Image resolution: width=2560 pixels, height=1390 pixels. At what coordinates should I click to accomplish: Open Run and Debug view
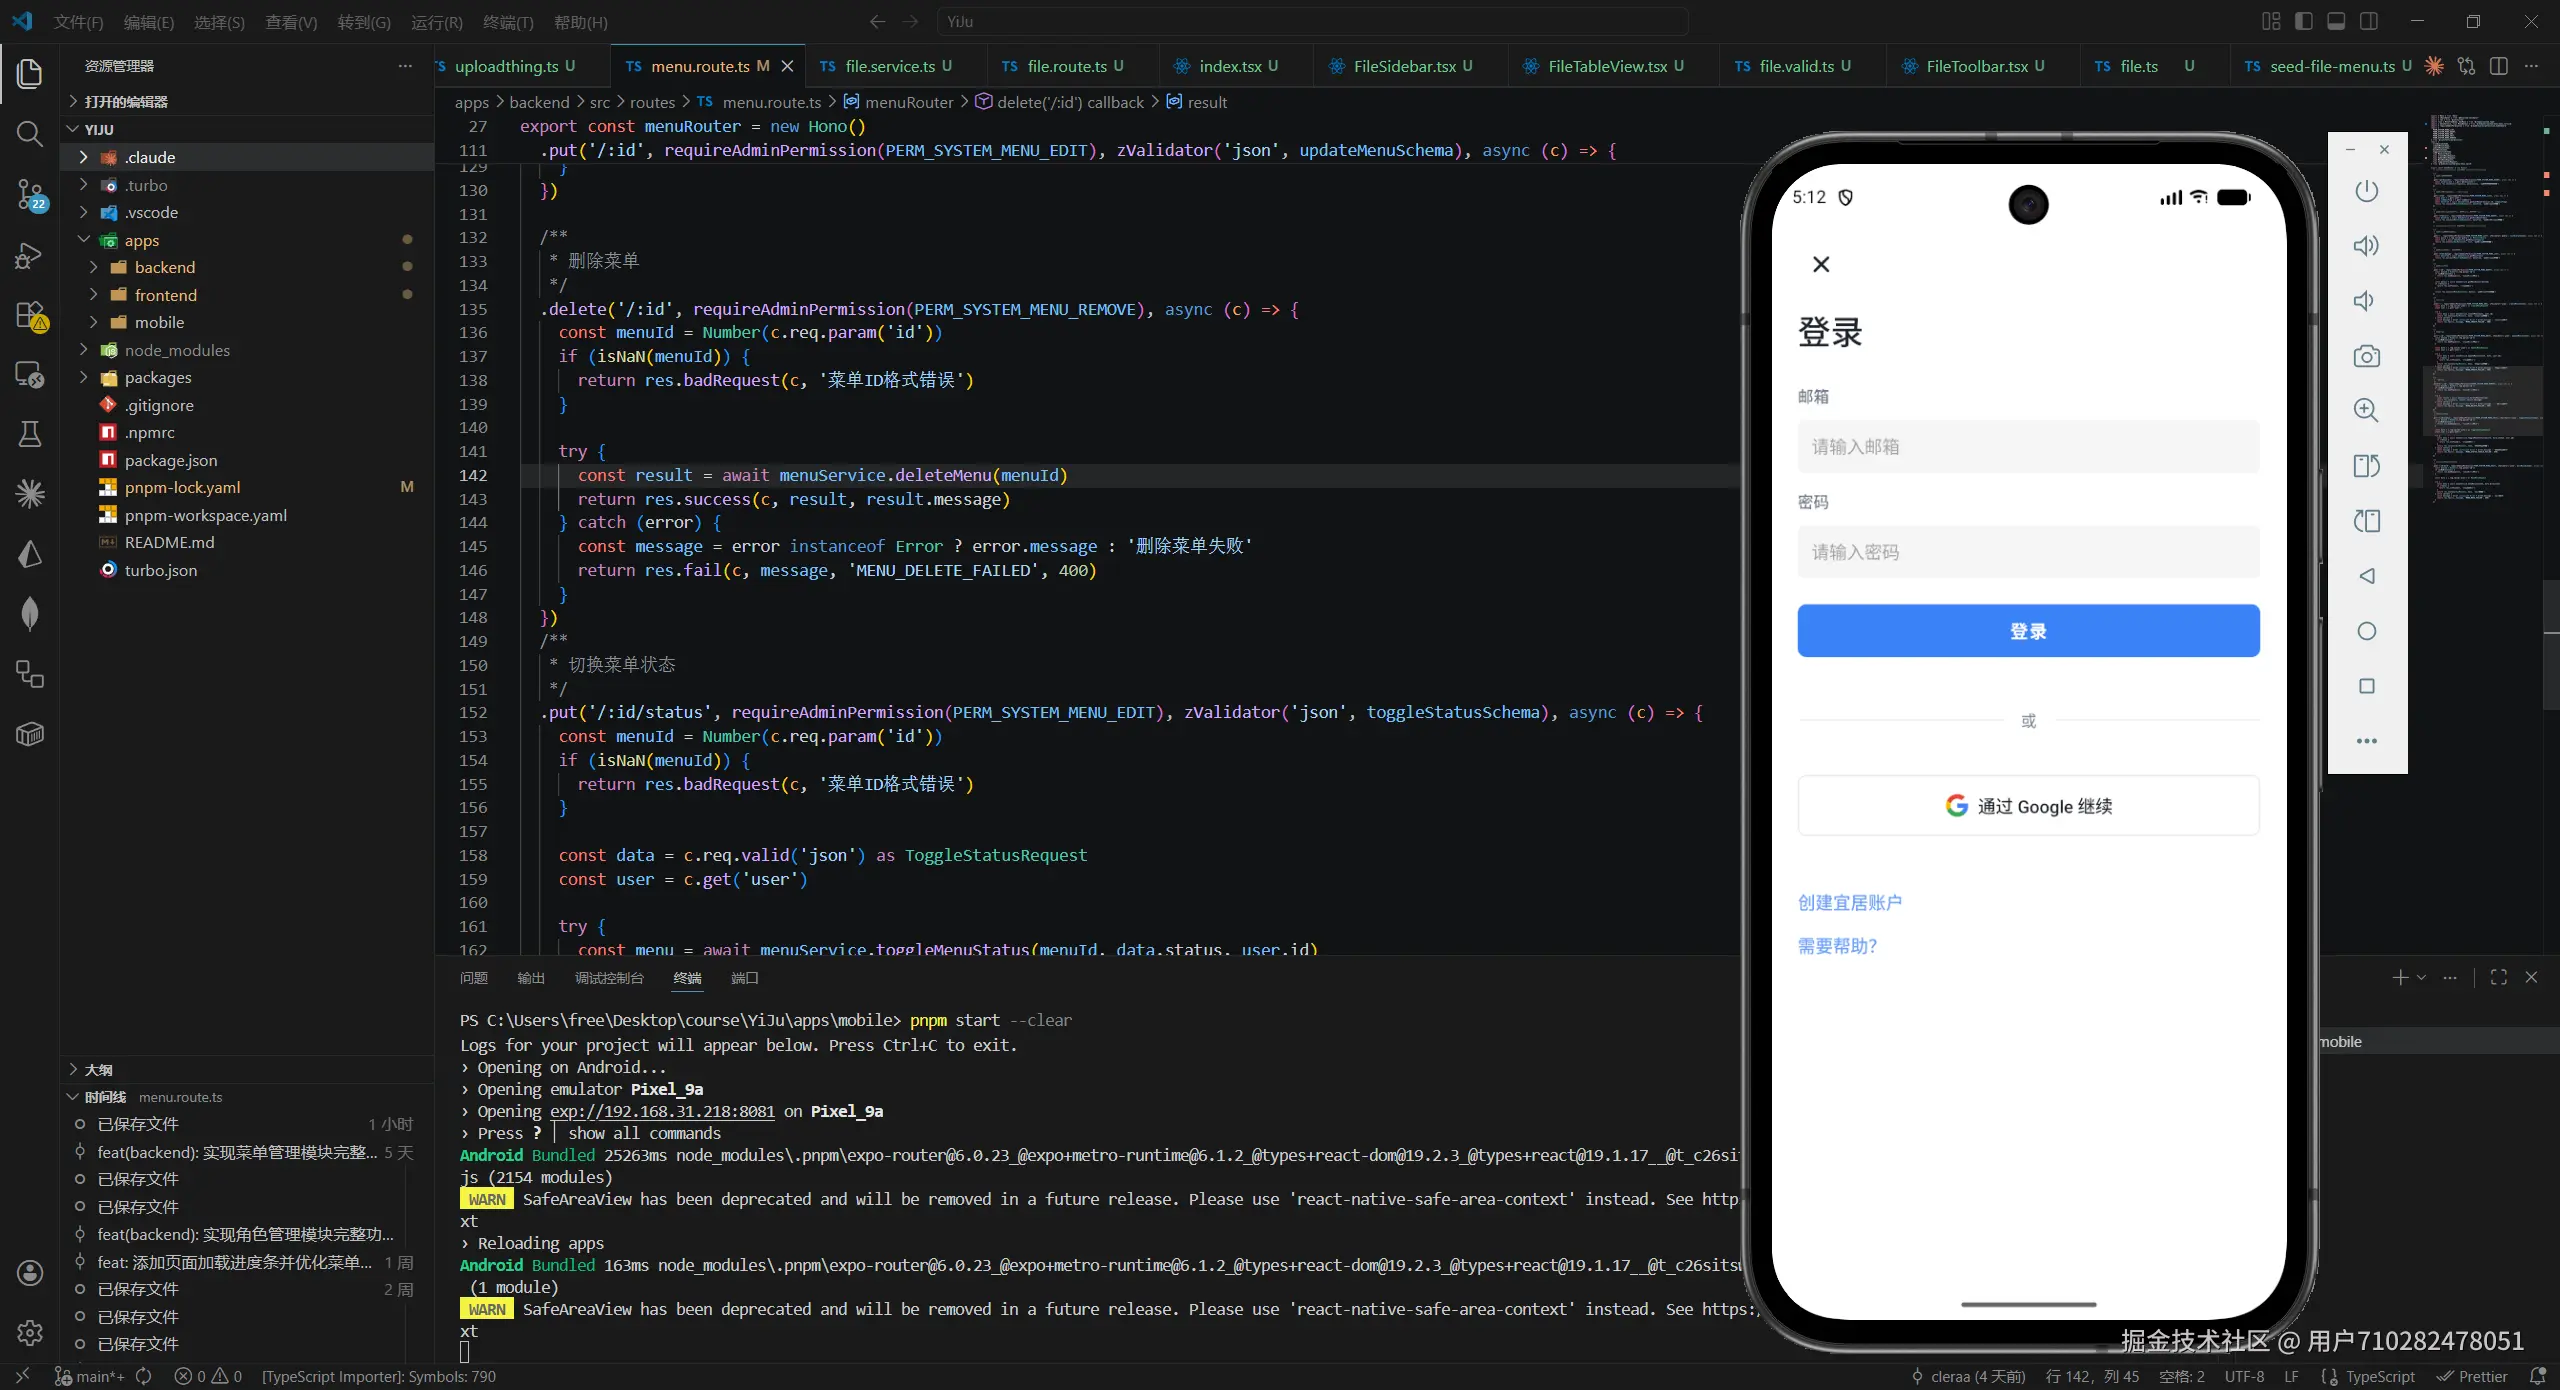click(x=30, y=256)
